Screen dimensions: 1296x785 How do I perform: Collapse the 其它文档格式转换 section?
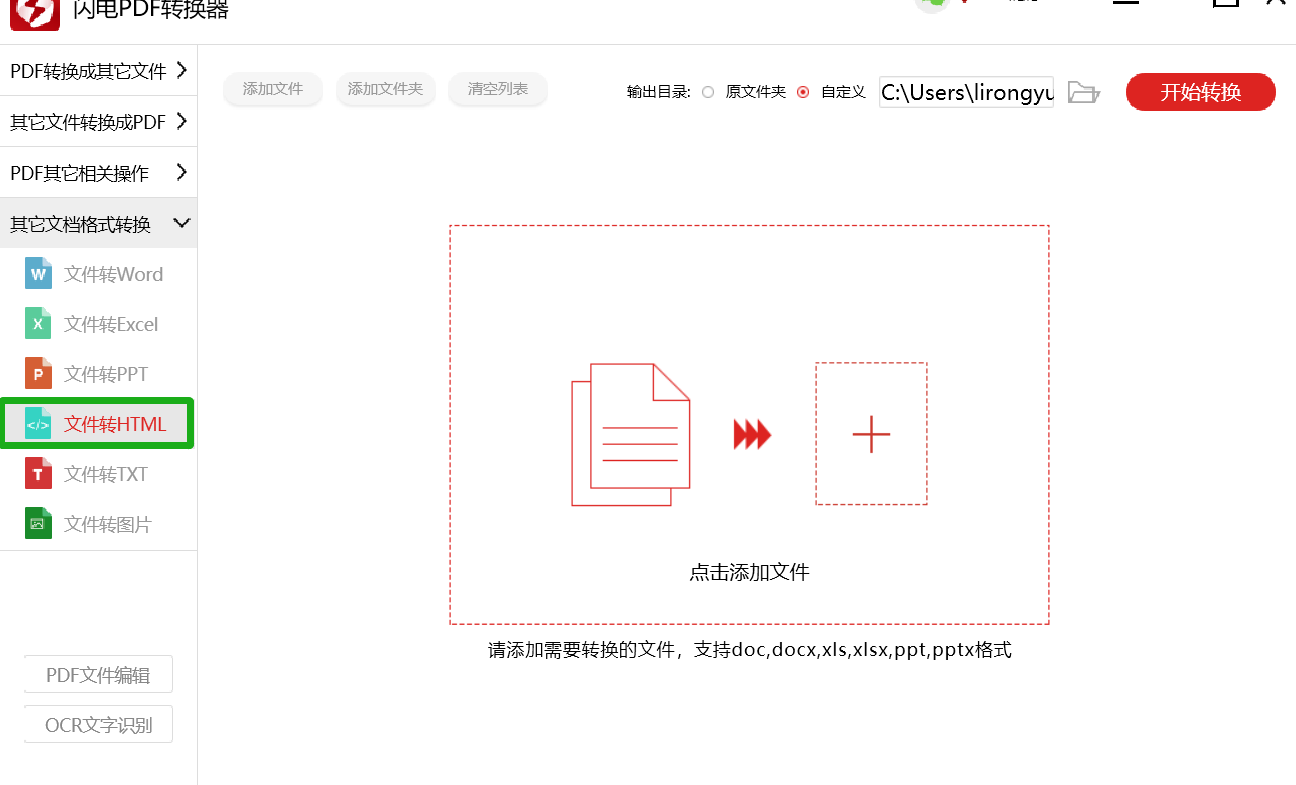[98, 222]
